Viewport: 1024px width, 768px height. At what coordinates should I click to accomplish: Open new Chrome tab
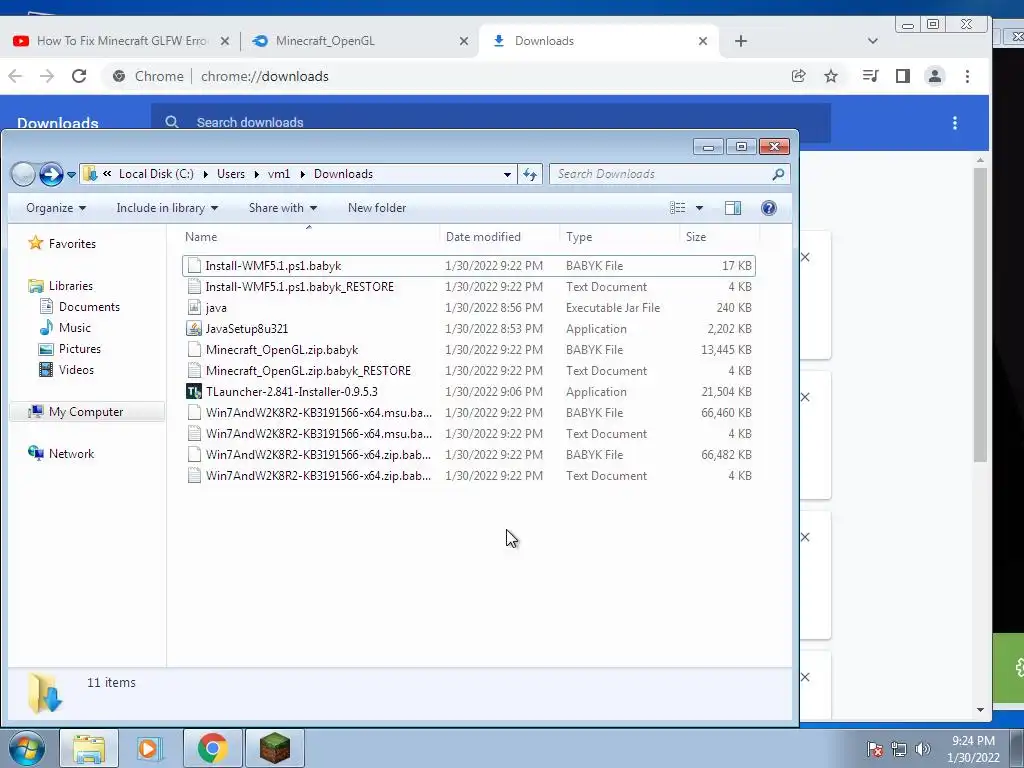click(741, 41)
